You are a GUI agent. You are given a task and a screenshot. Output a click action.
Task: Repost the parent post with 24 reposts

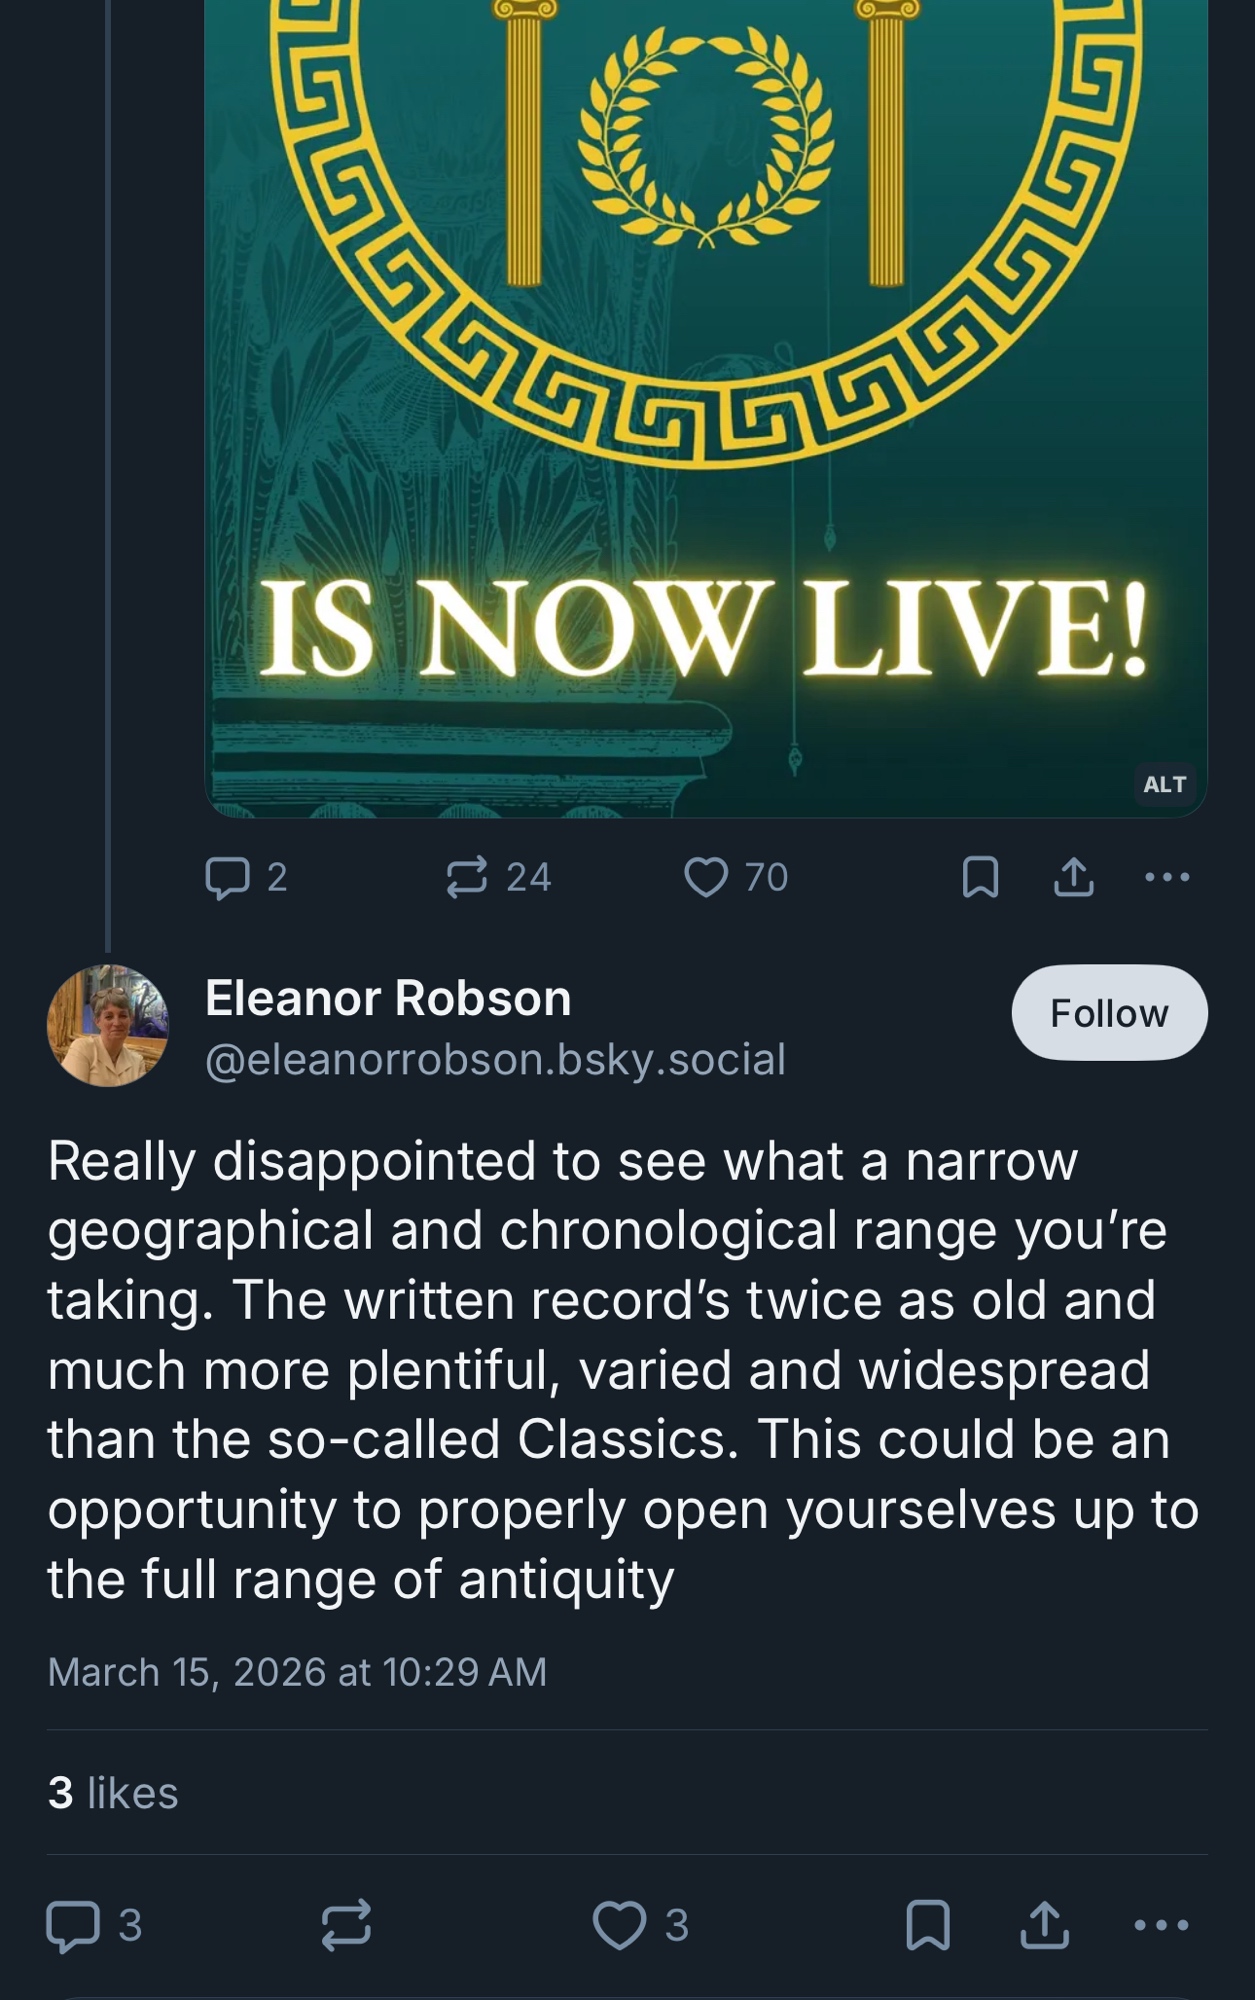click(466, 878)
